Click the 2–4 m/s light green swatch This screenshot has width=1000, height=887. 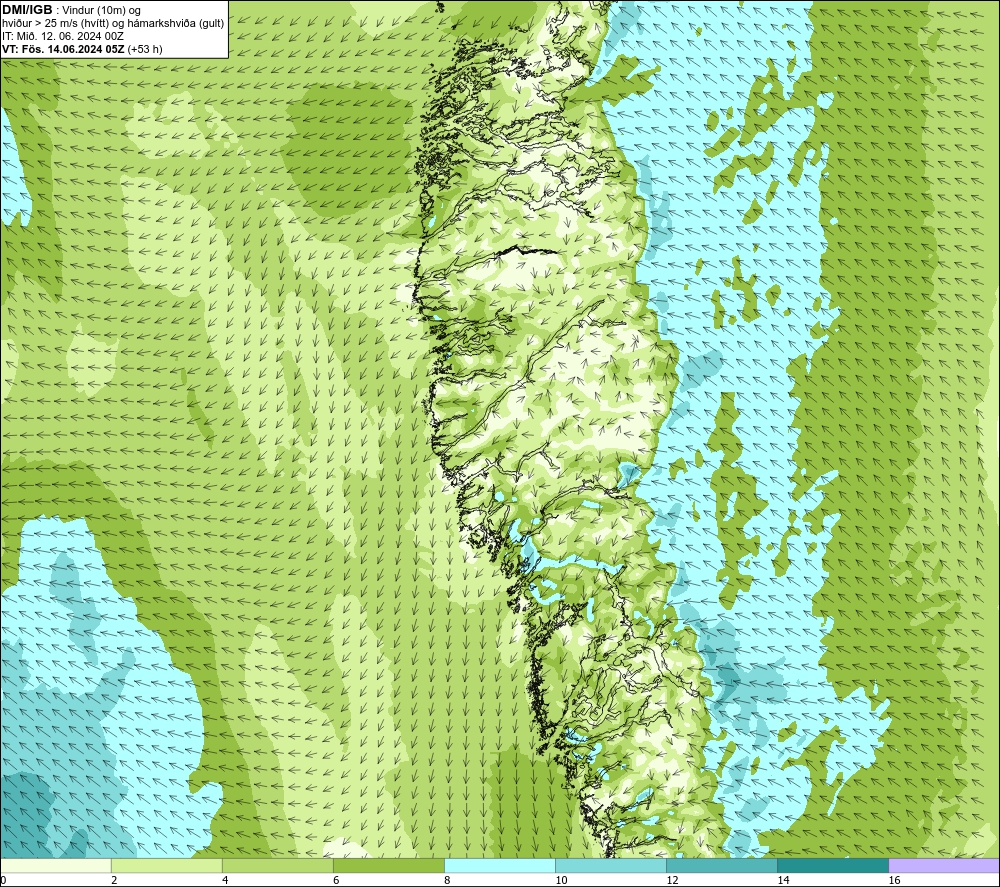[166, 865]
